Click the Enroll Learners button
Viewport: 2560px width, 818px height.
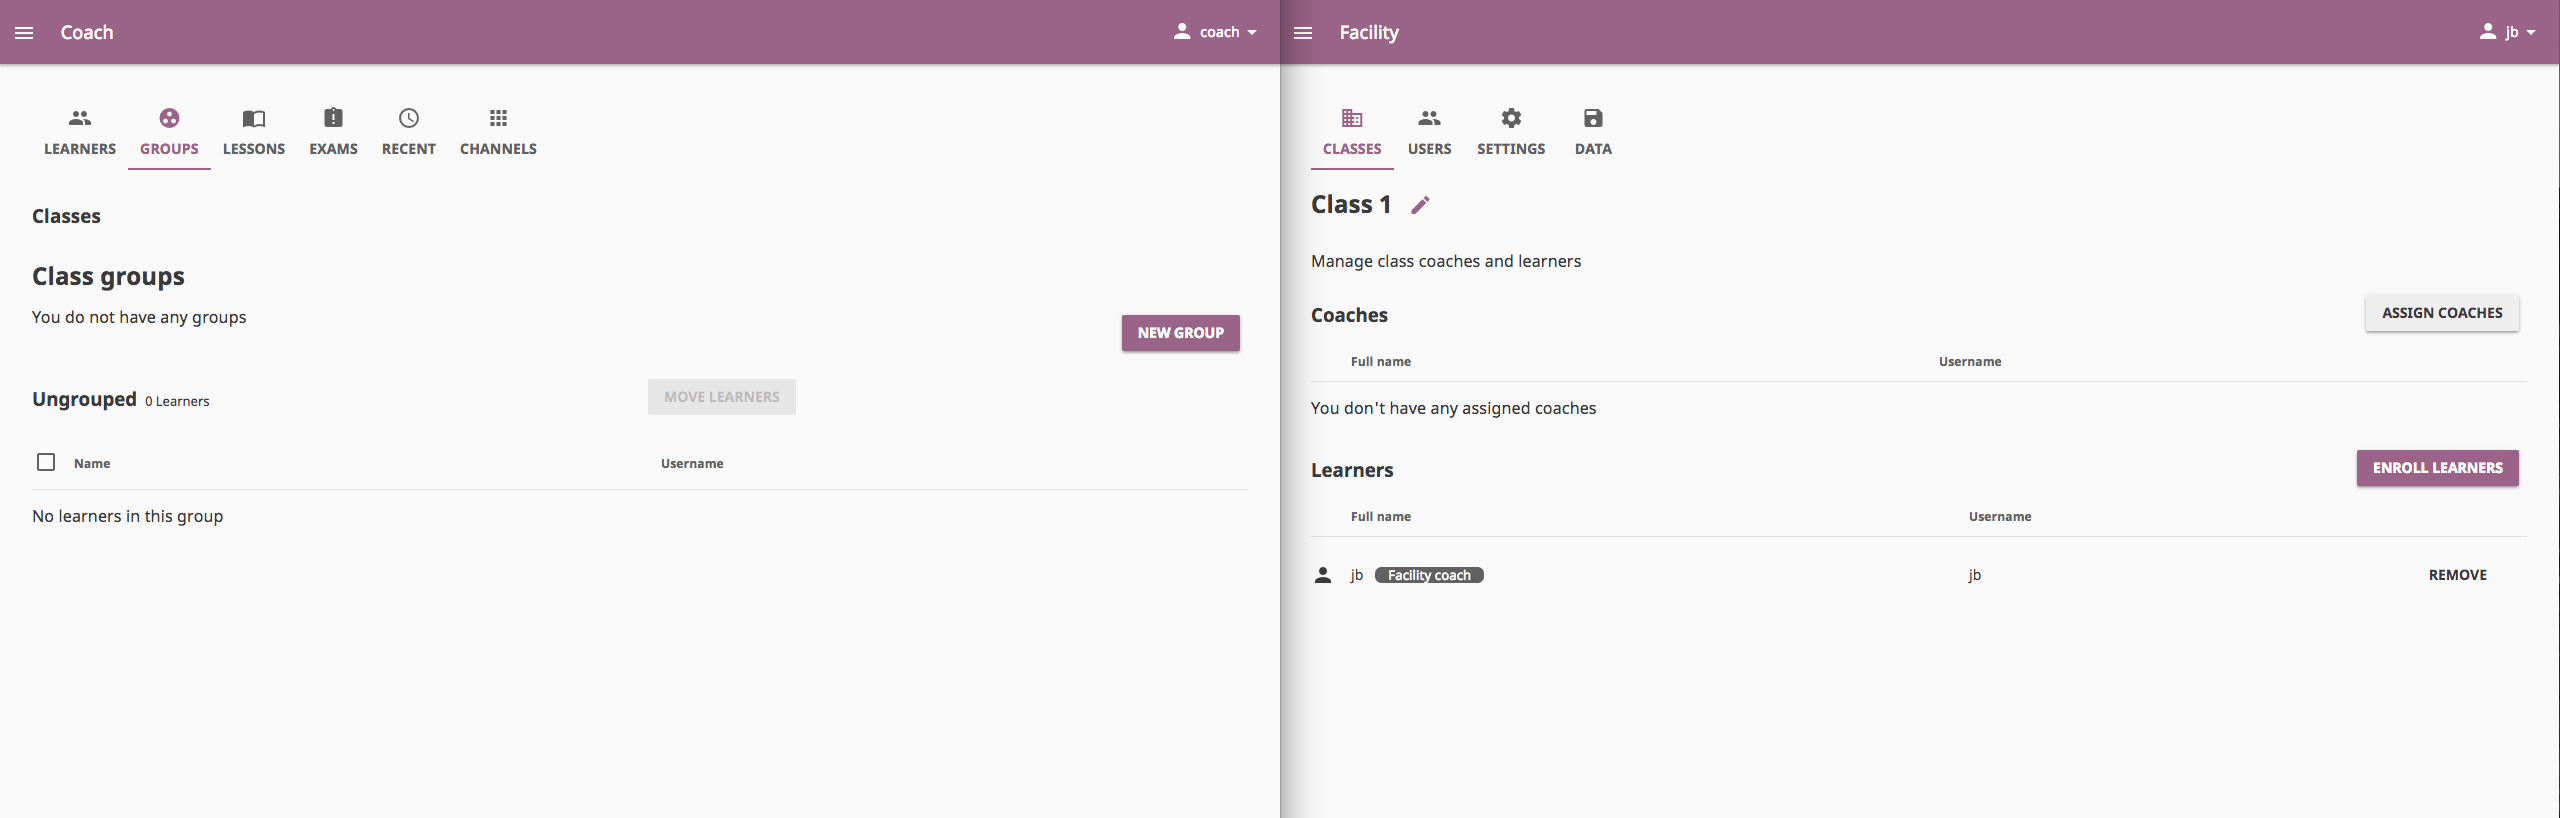tap(2437, 468)
